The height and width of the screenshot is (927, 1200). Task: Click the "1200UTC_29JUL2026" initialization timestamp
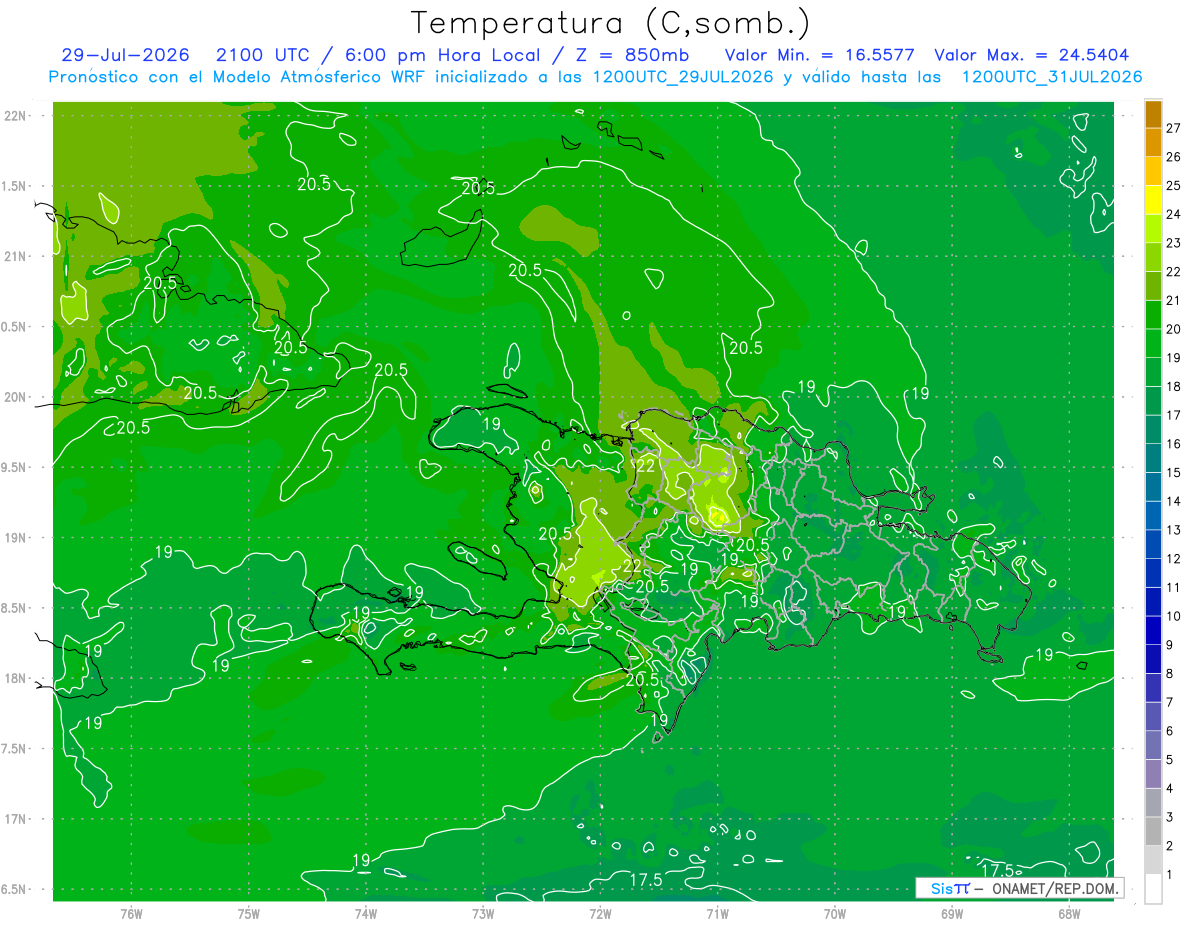[683, 77]
